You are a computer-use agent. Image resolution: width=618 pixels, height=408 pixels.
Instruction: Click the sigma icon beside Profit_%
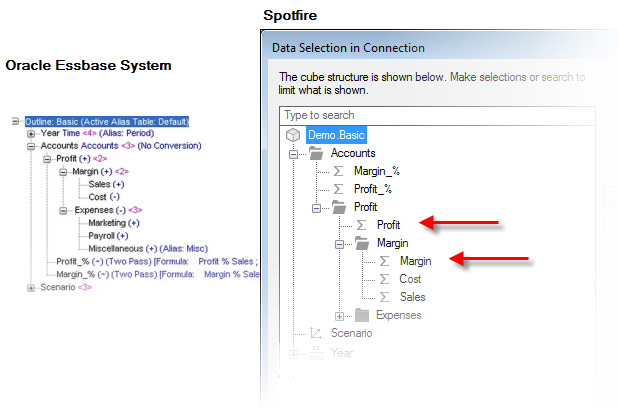click(x=338, y=189)
